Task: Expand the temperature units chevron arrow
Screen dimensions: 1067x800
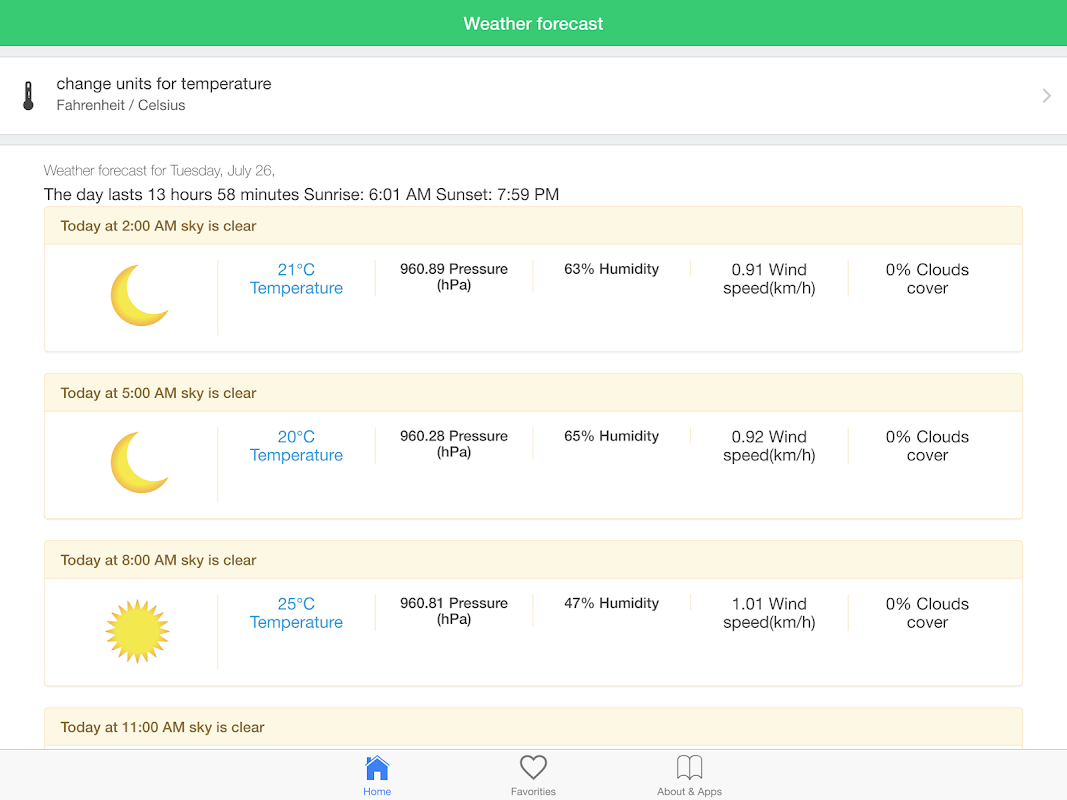Action: pyautogui.click(x=1047, y=95)
